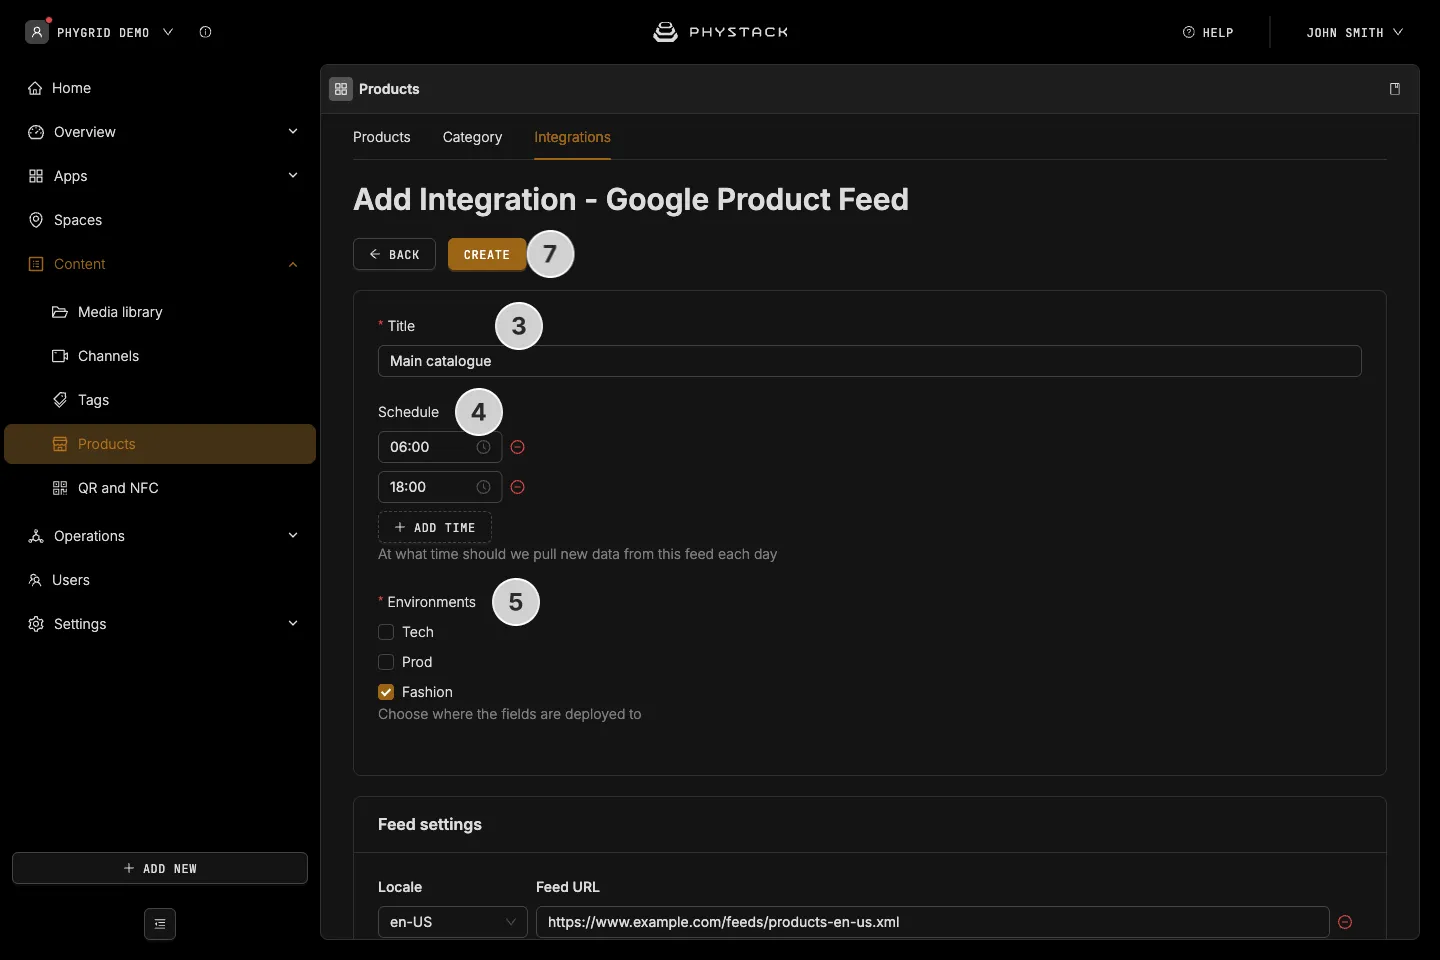Image resolution: width=1440 pixels, height=960 pixels.
Task: Click the Create button
Action: pos(487,254)
